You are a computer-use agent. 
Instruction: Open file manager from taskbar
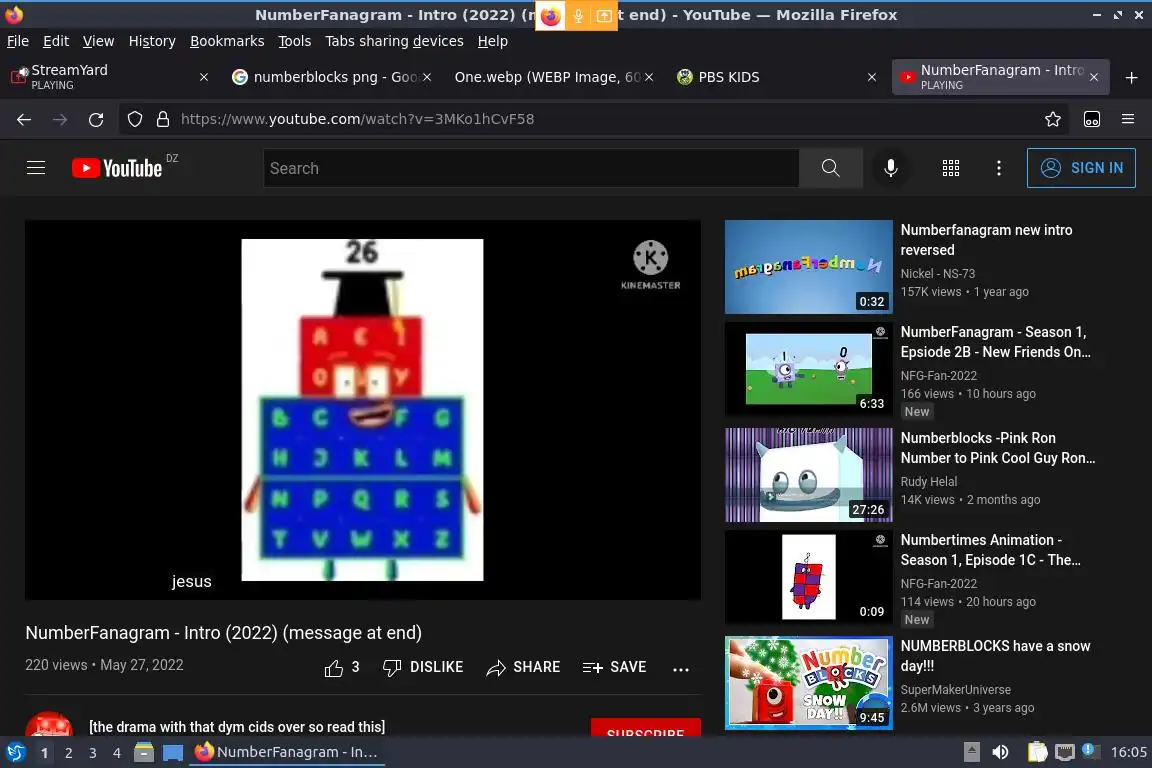(144, 752)
